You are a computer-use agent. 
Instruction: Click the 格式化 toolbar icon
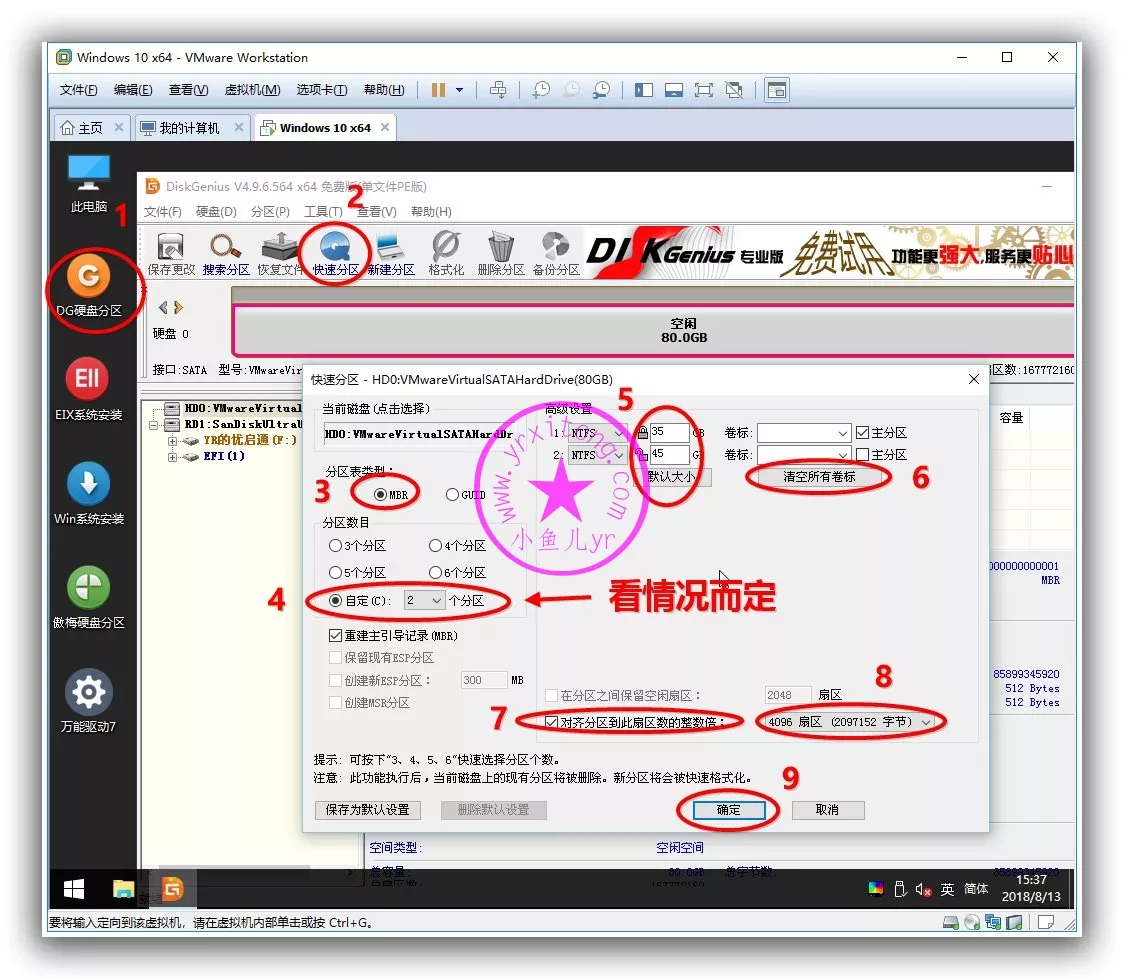pos(446,254)
